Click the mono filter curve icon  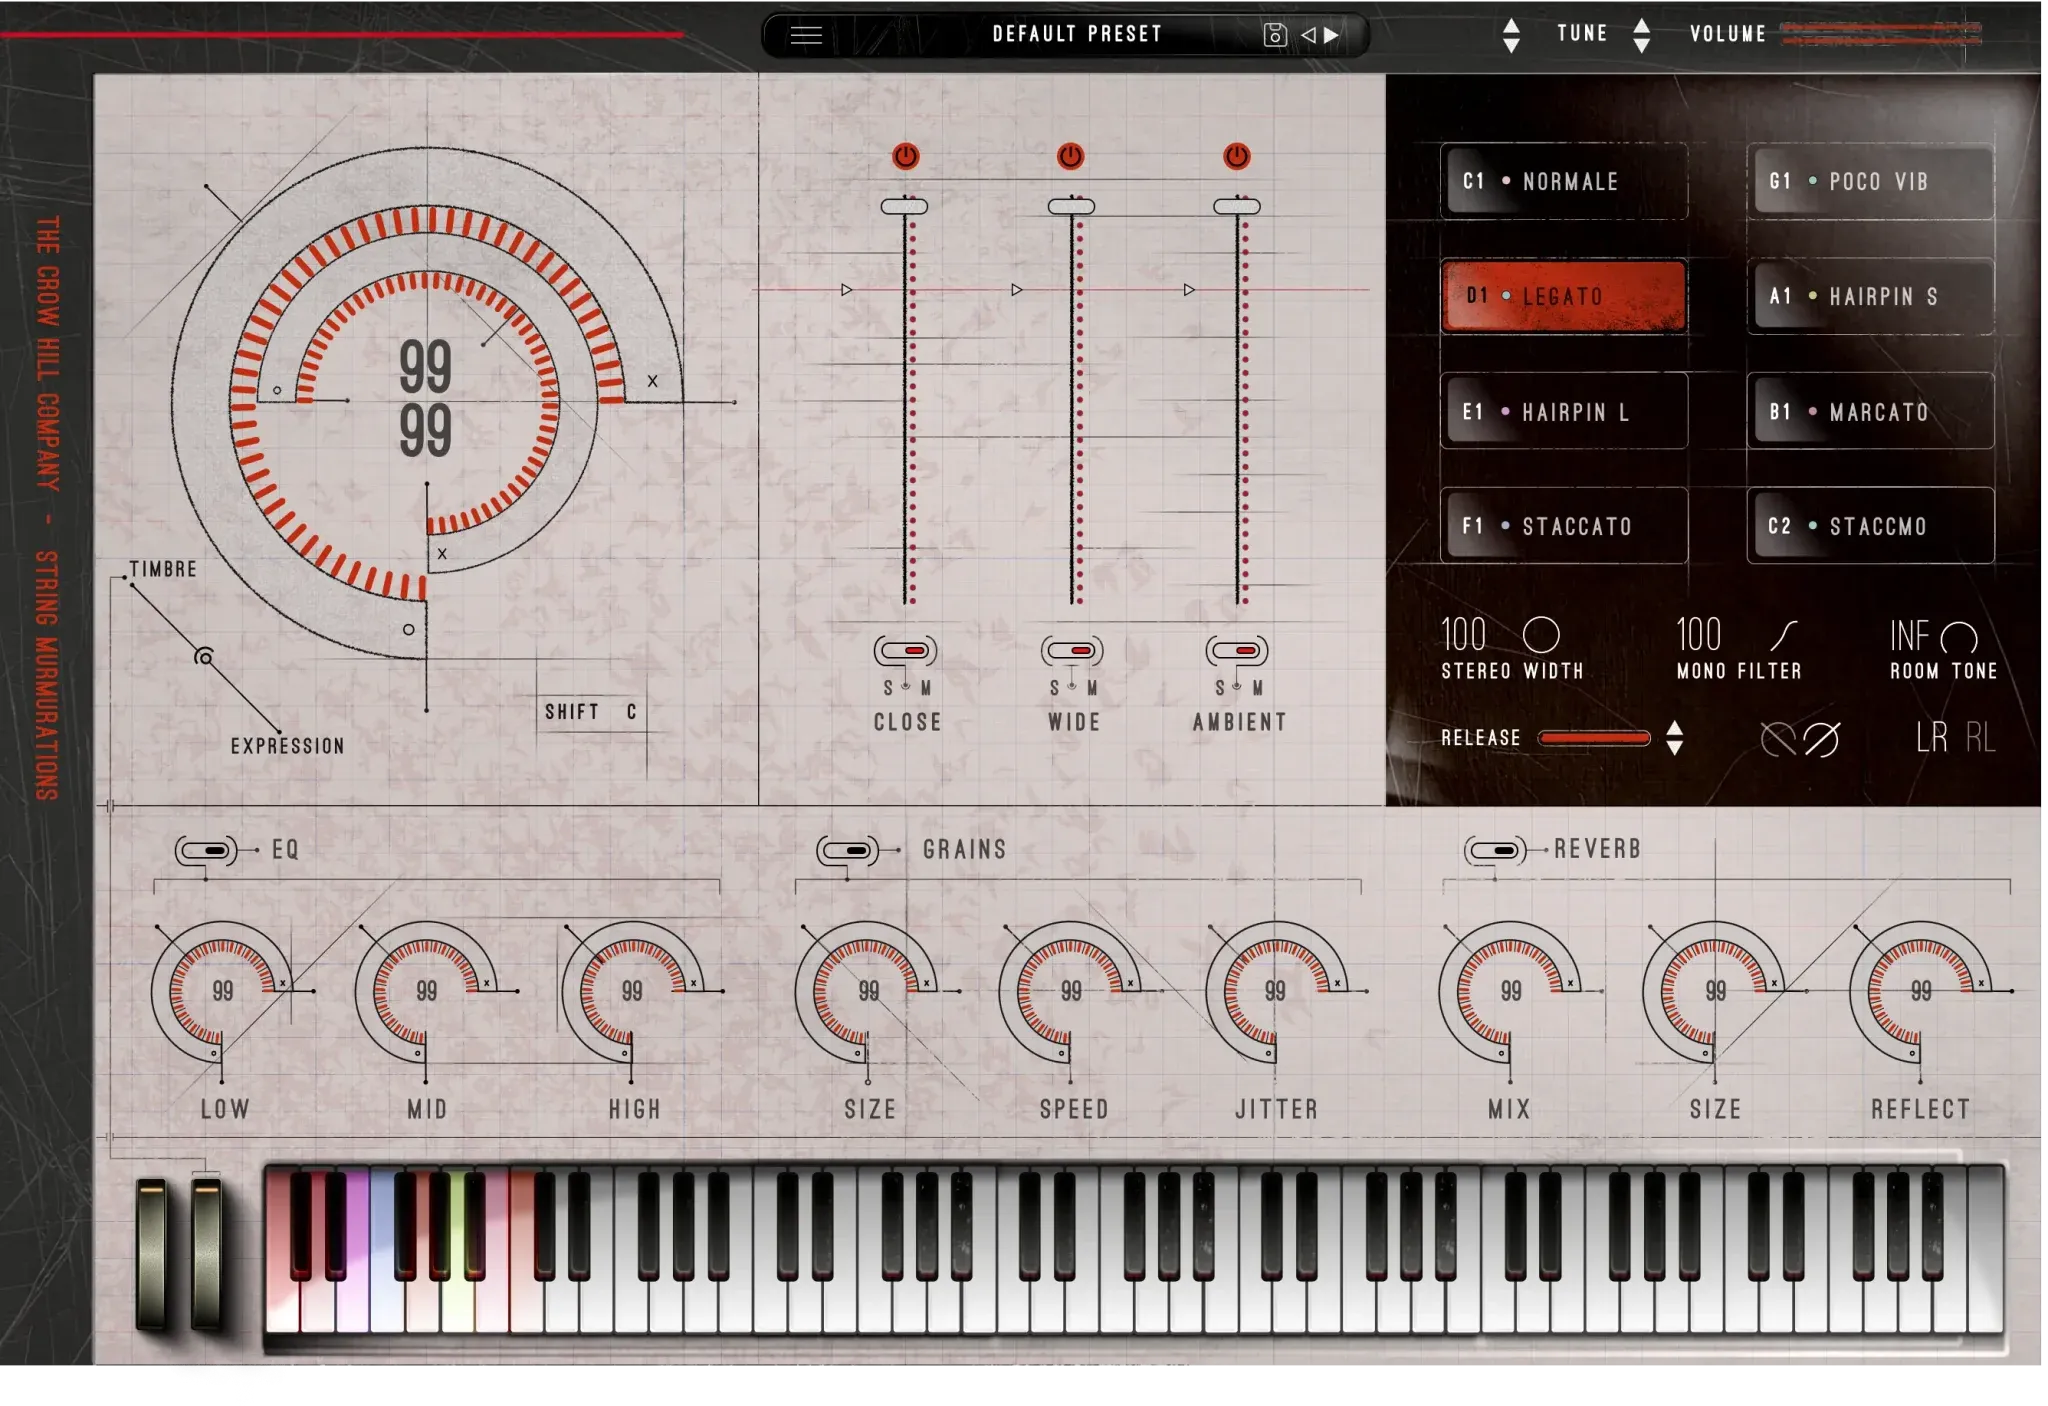[x=1784, y=635]
